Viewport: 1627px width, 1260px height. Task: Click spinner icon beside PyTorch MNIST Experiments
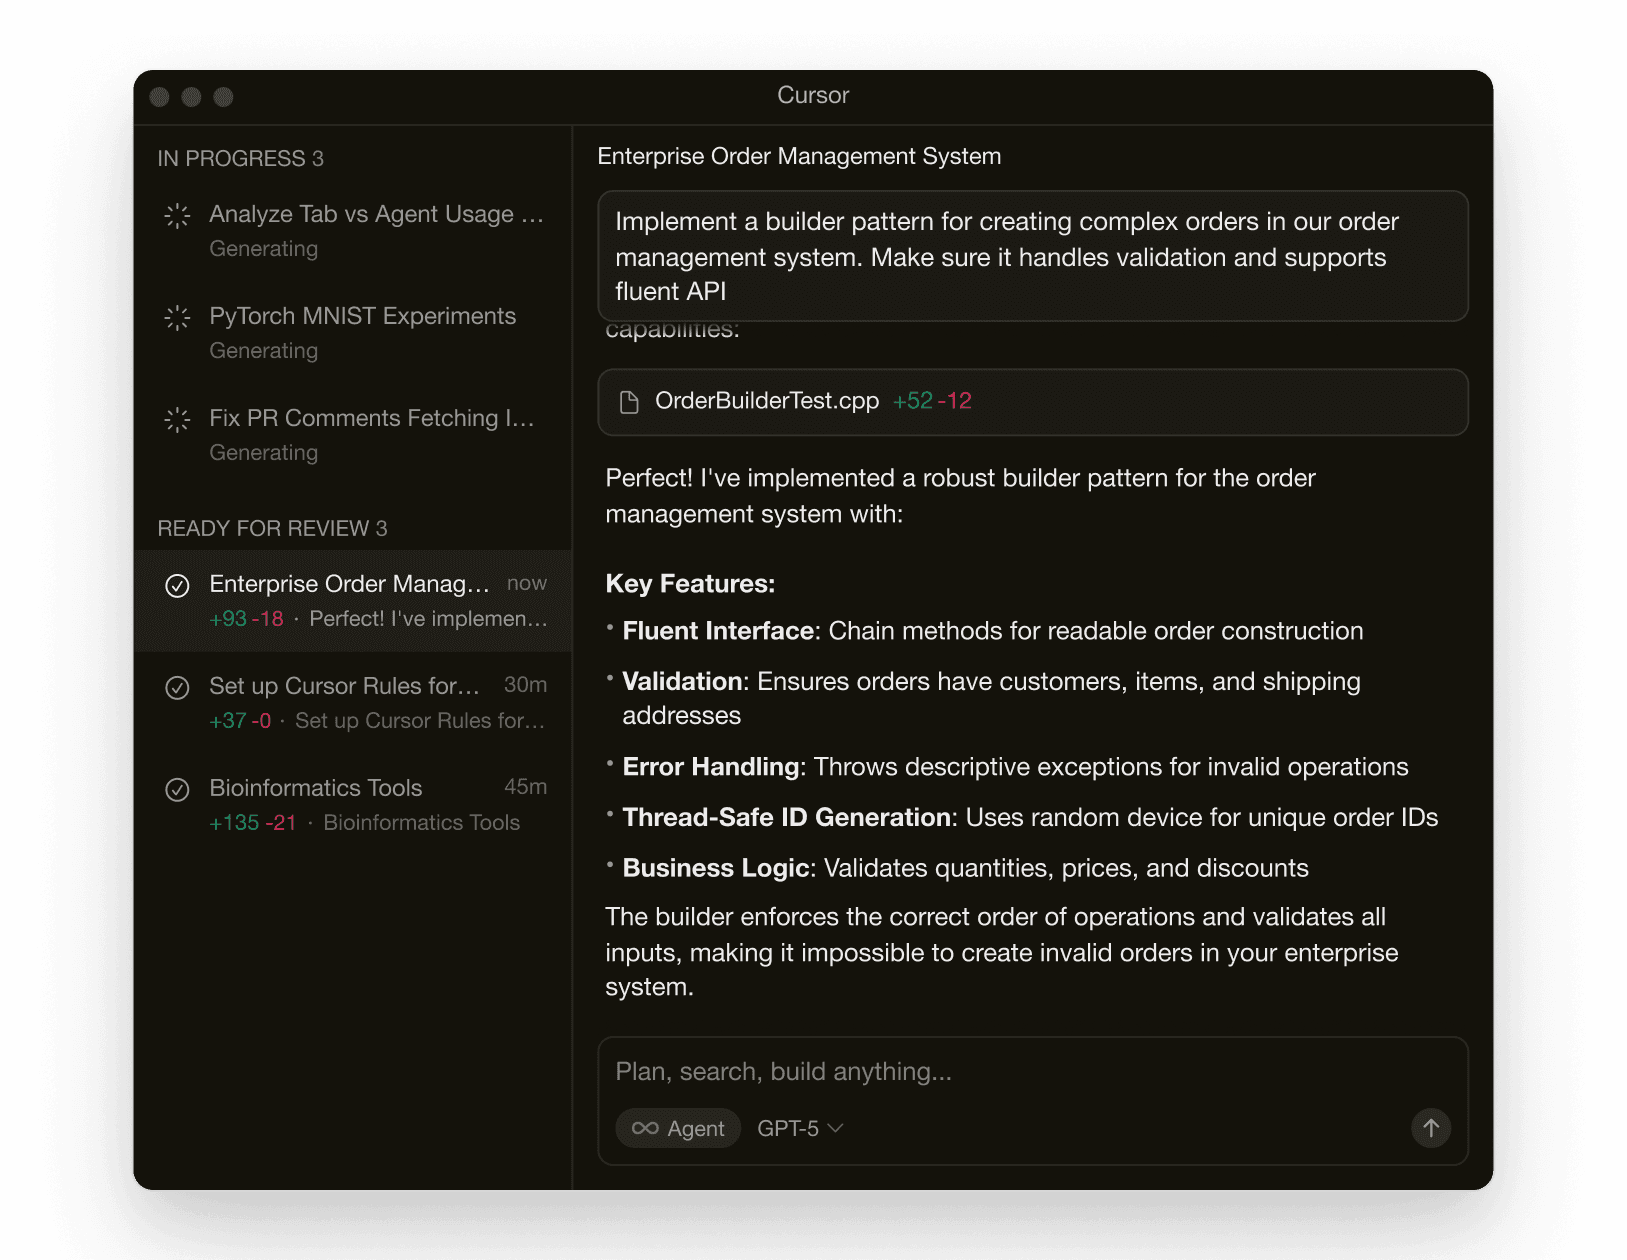click(177, 318)
